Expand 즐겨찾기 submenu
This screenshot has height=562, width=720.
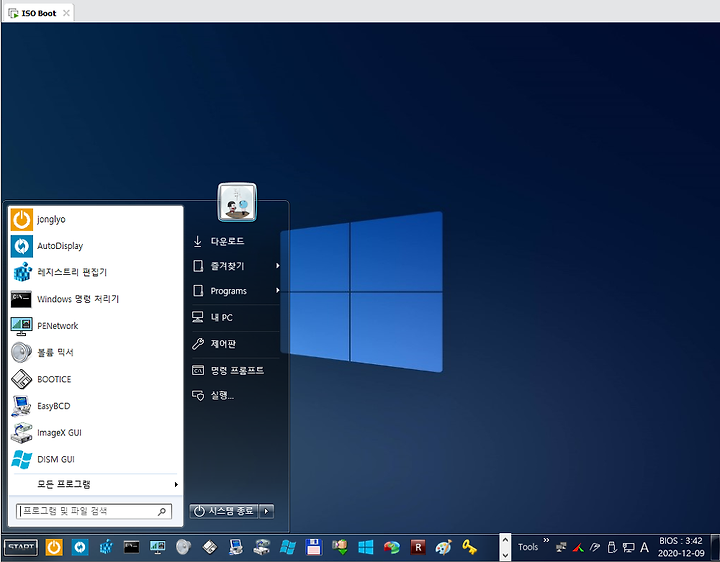[235, 266]
